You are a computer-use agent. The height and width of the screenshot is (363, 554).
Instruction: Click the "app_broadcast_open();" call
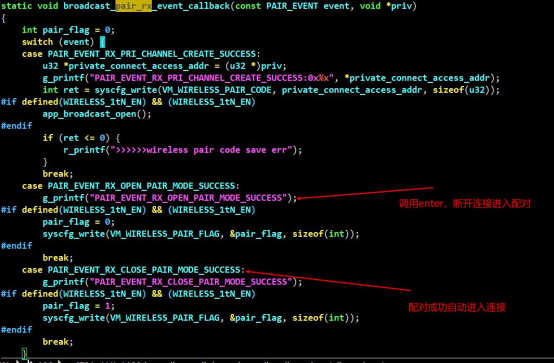97,114
